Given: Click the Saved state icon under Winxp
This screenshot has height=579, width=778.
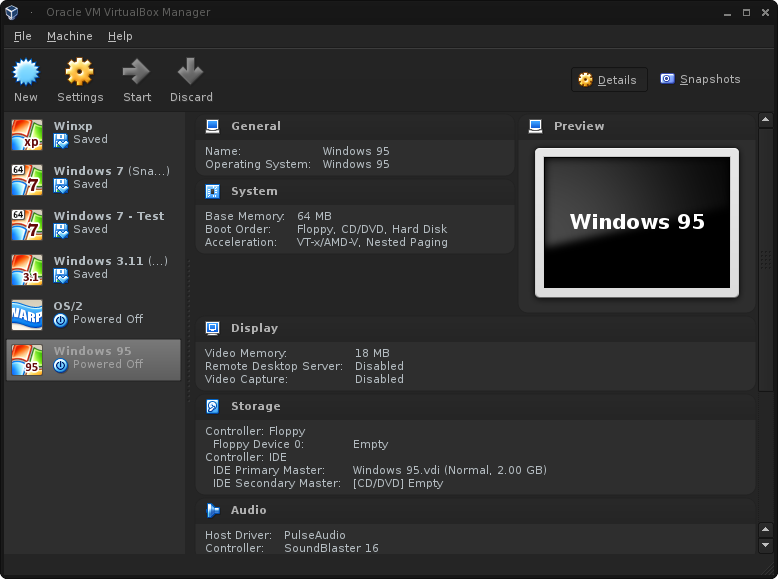Looking at the screenshot, I should [61, 141].
